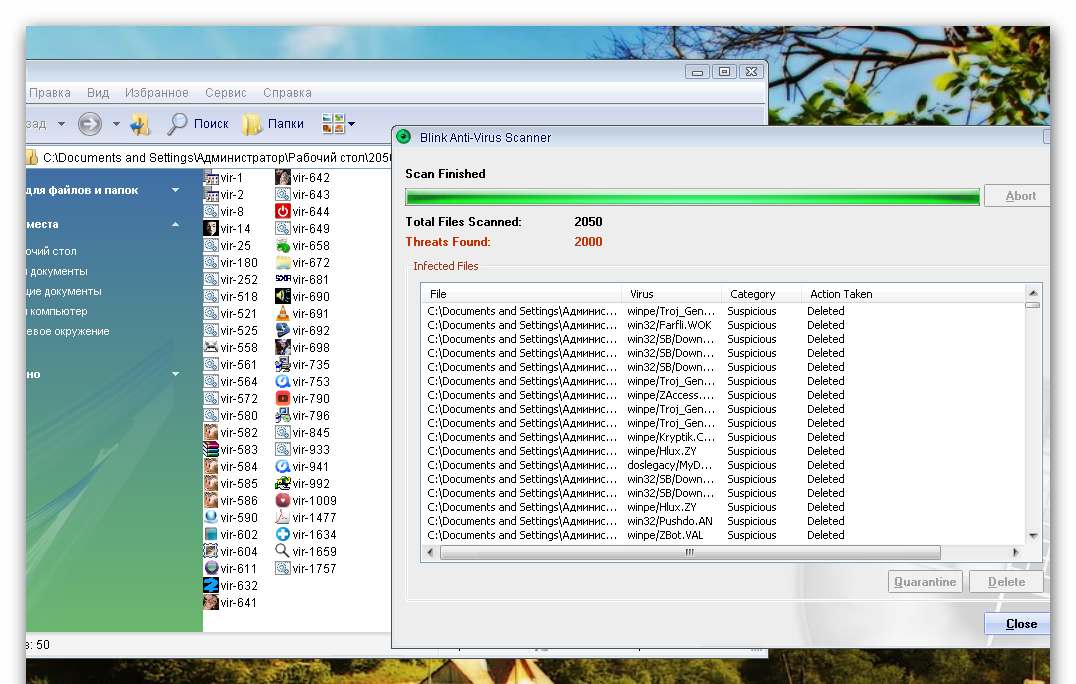
Task: Open the 'компьютер' link in sidebar
Action: coord(58,311)
